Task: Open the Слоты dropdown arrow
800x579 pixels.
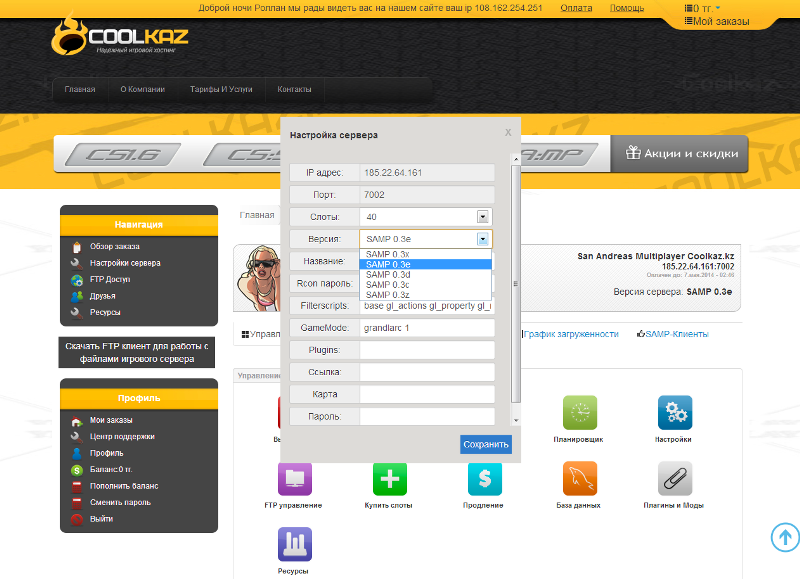Action: click(x=483, y=217)
